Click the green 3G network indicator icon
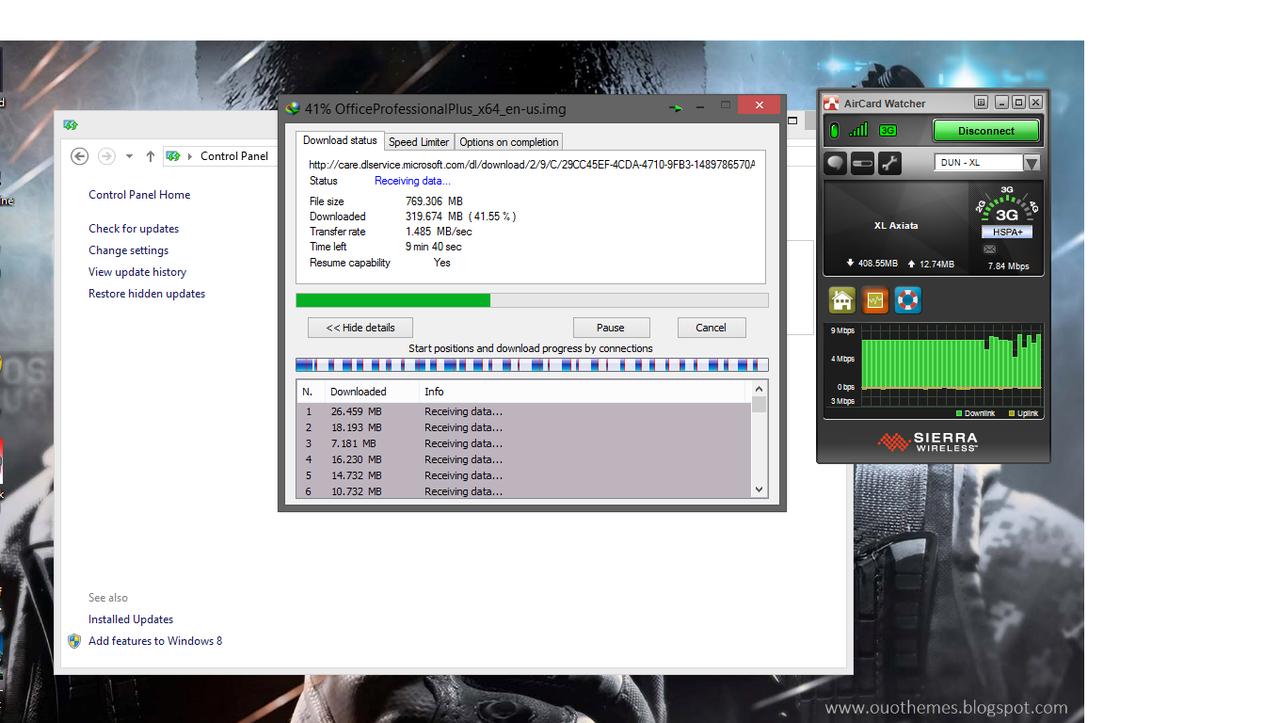 click(x=887, y=131)
